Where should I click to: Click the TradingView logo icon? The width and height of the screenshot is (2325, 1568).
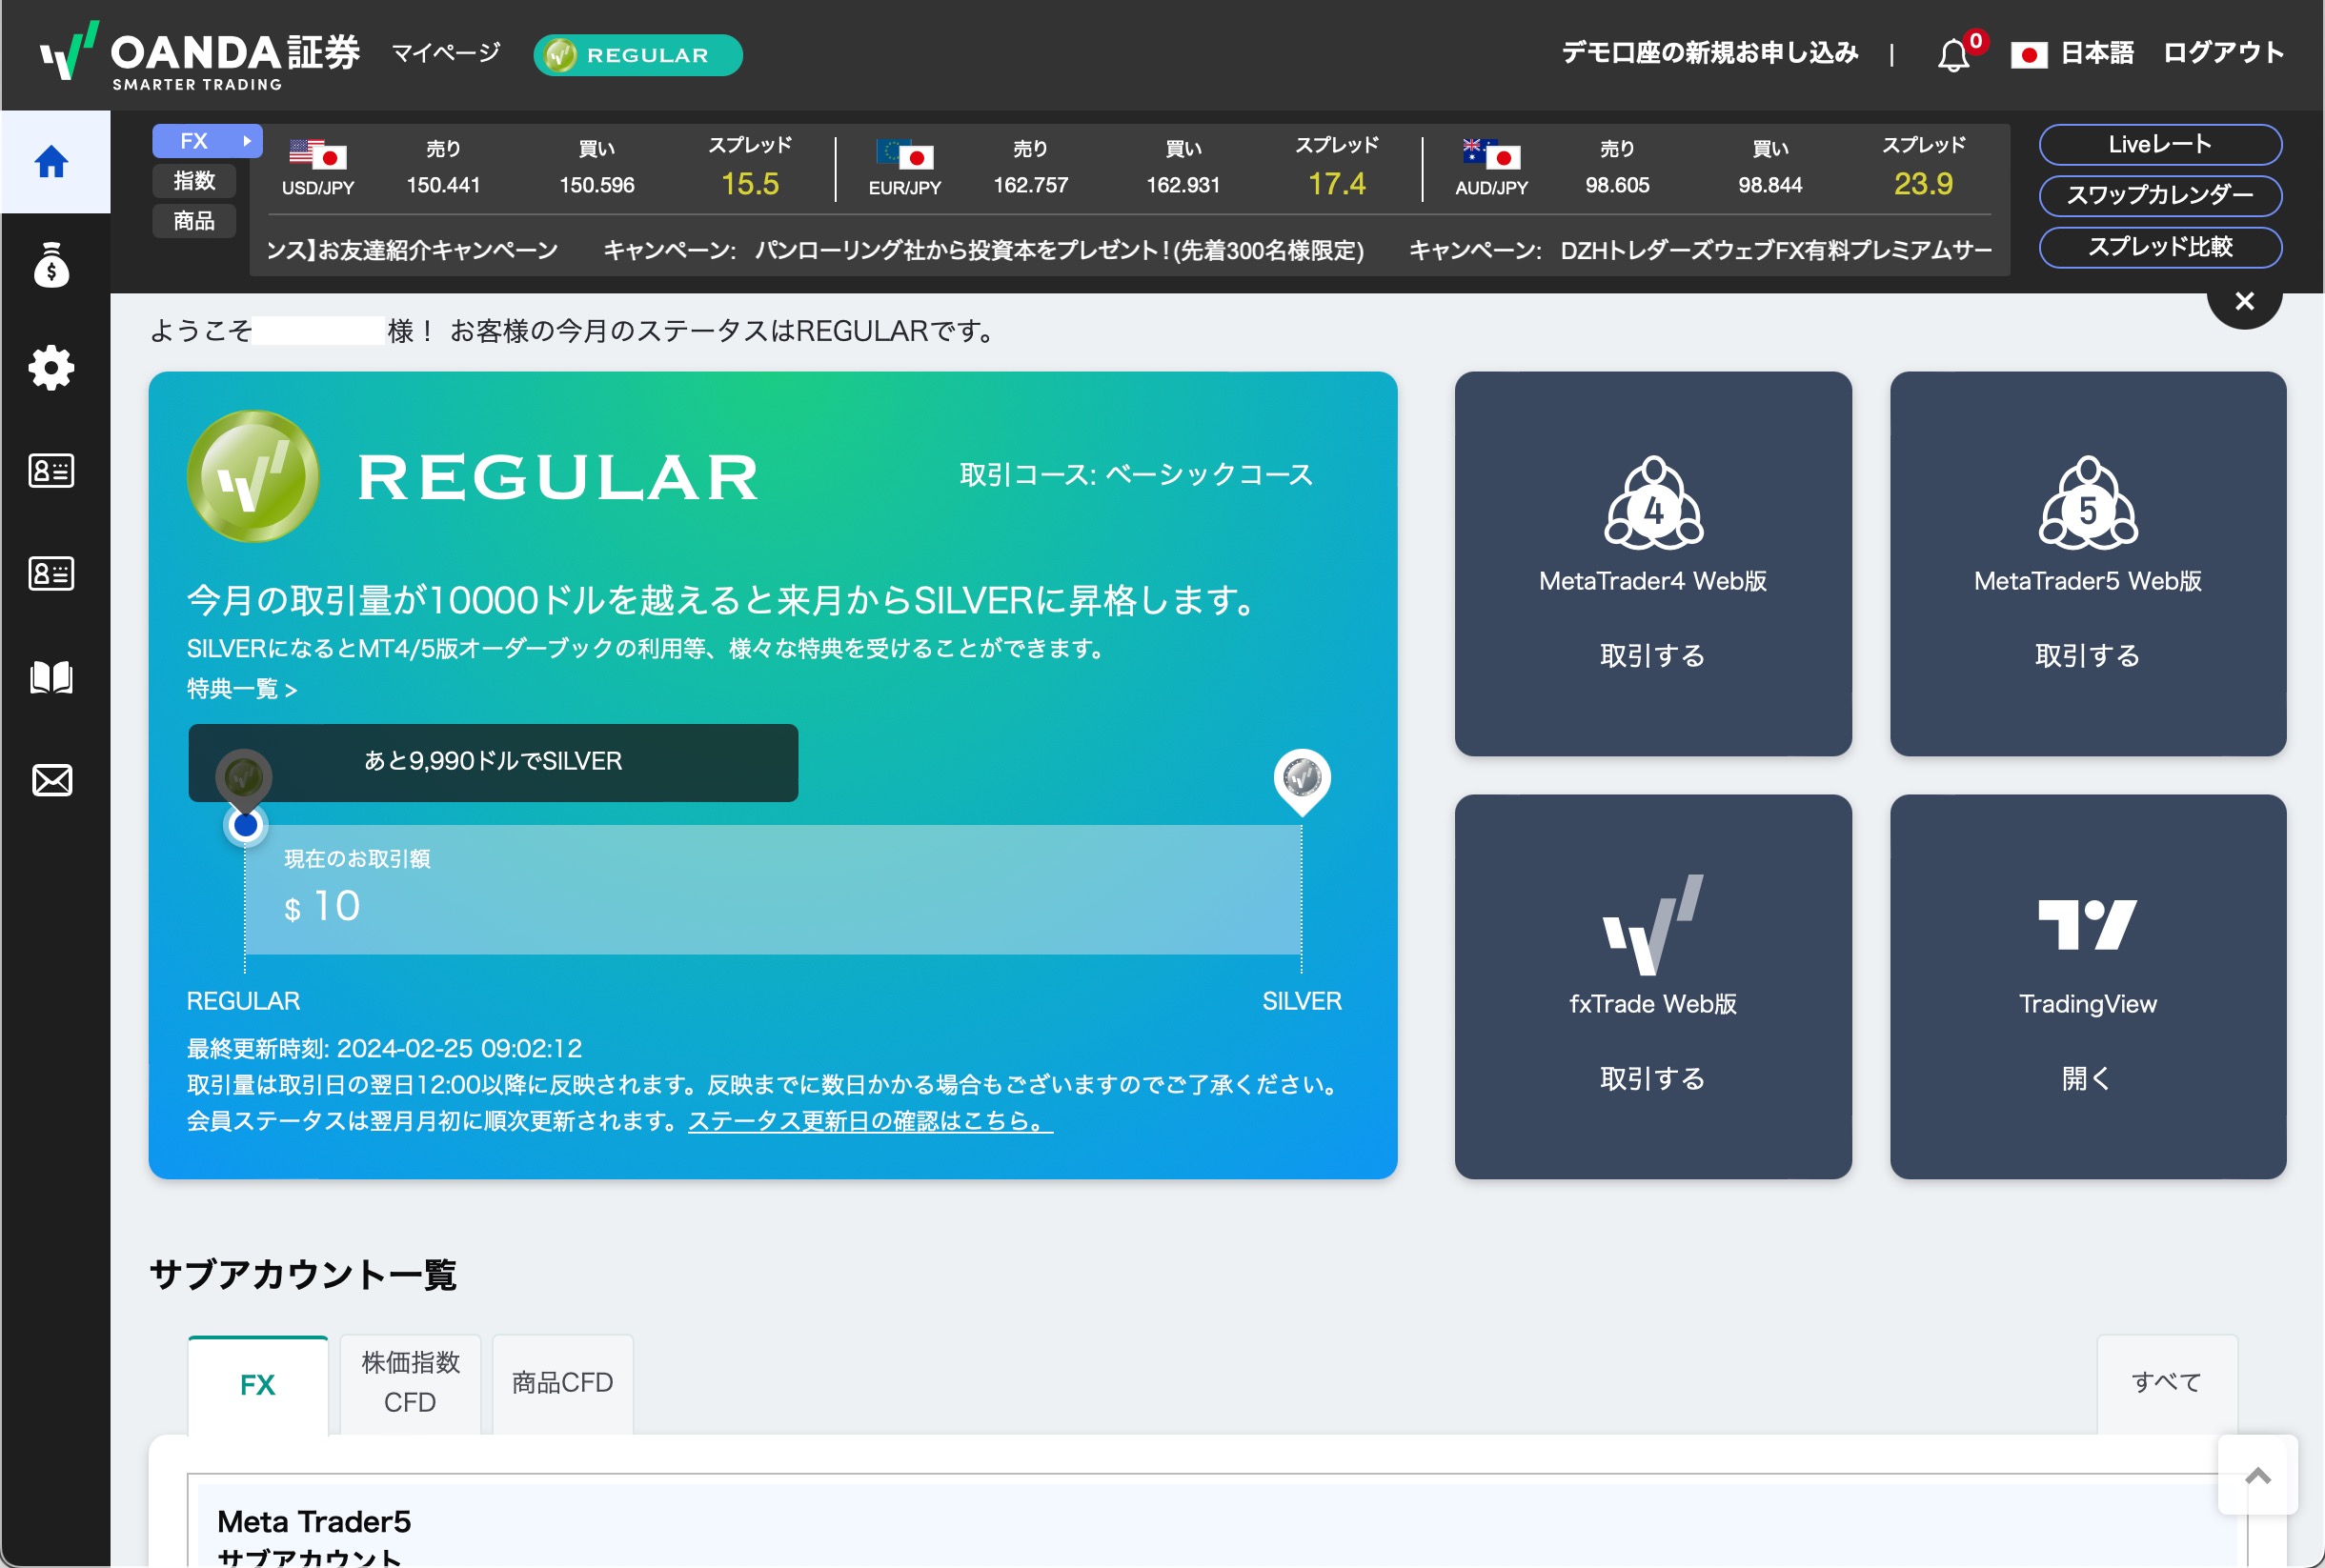click(2087, 924)
